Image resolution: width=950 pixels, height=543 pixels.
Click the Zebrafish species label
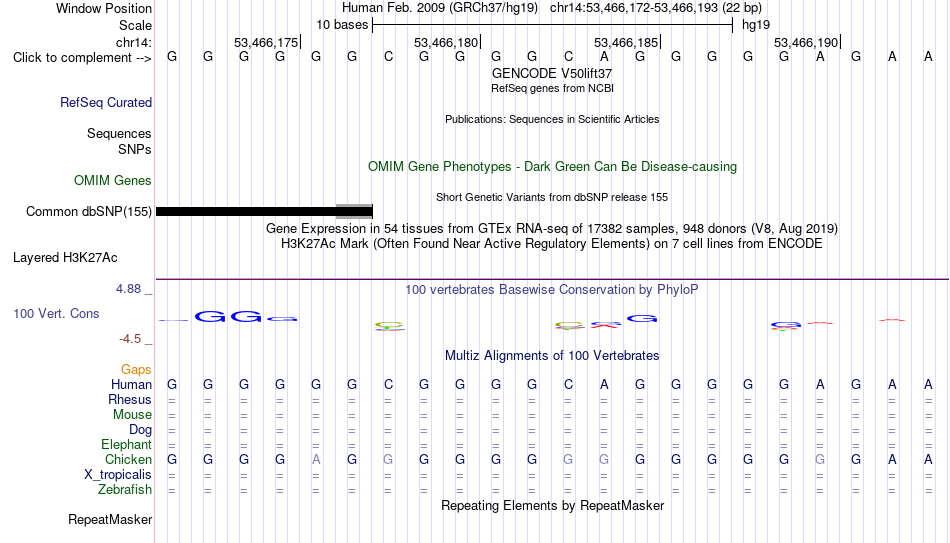(x=125, y=490)
